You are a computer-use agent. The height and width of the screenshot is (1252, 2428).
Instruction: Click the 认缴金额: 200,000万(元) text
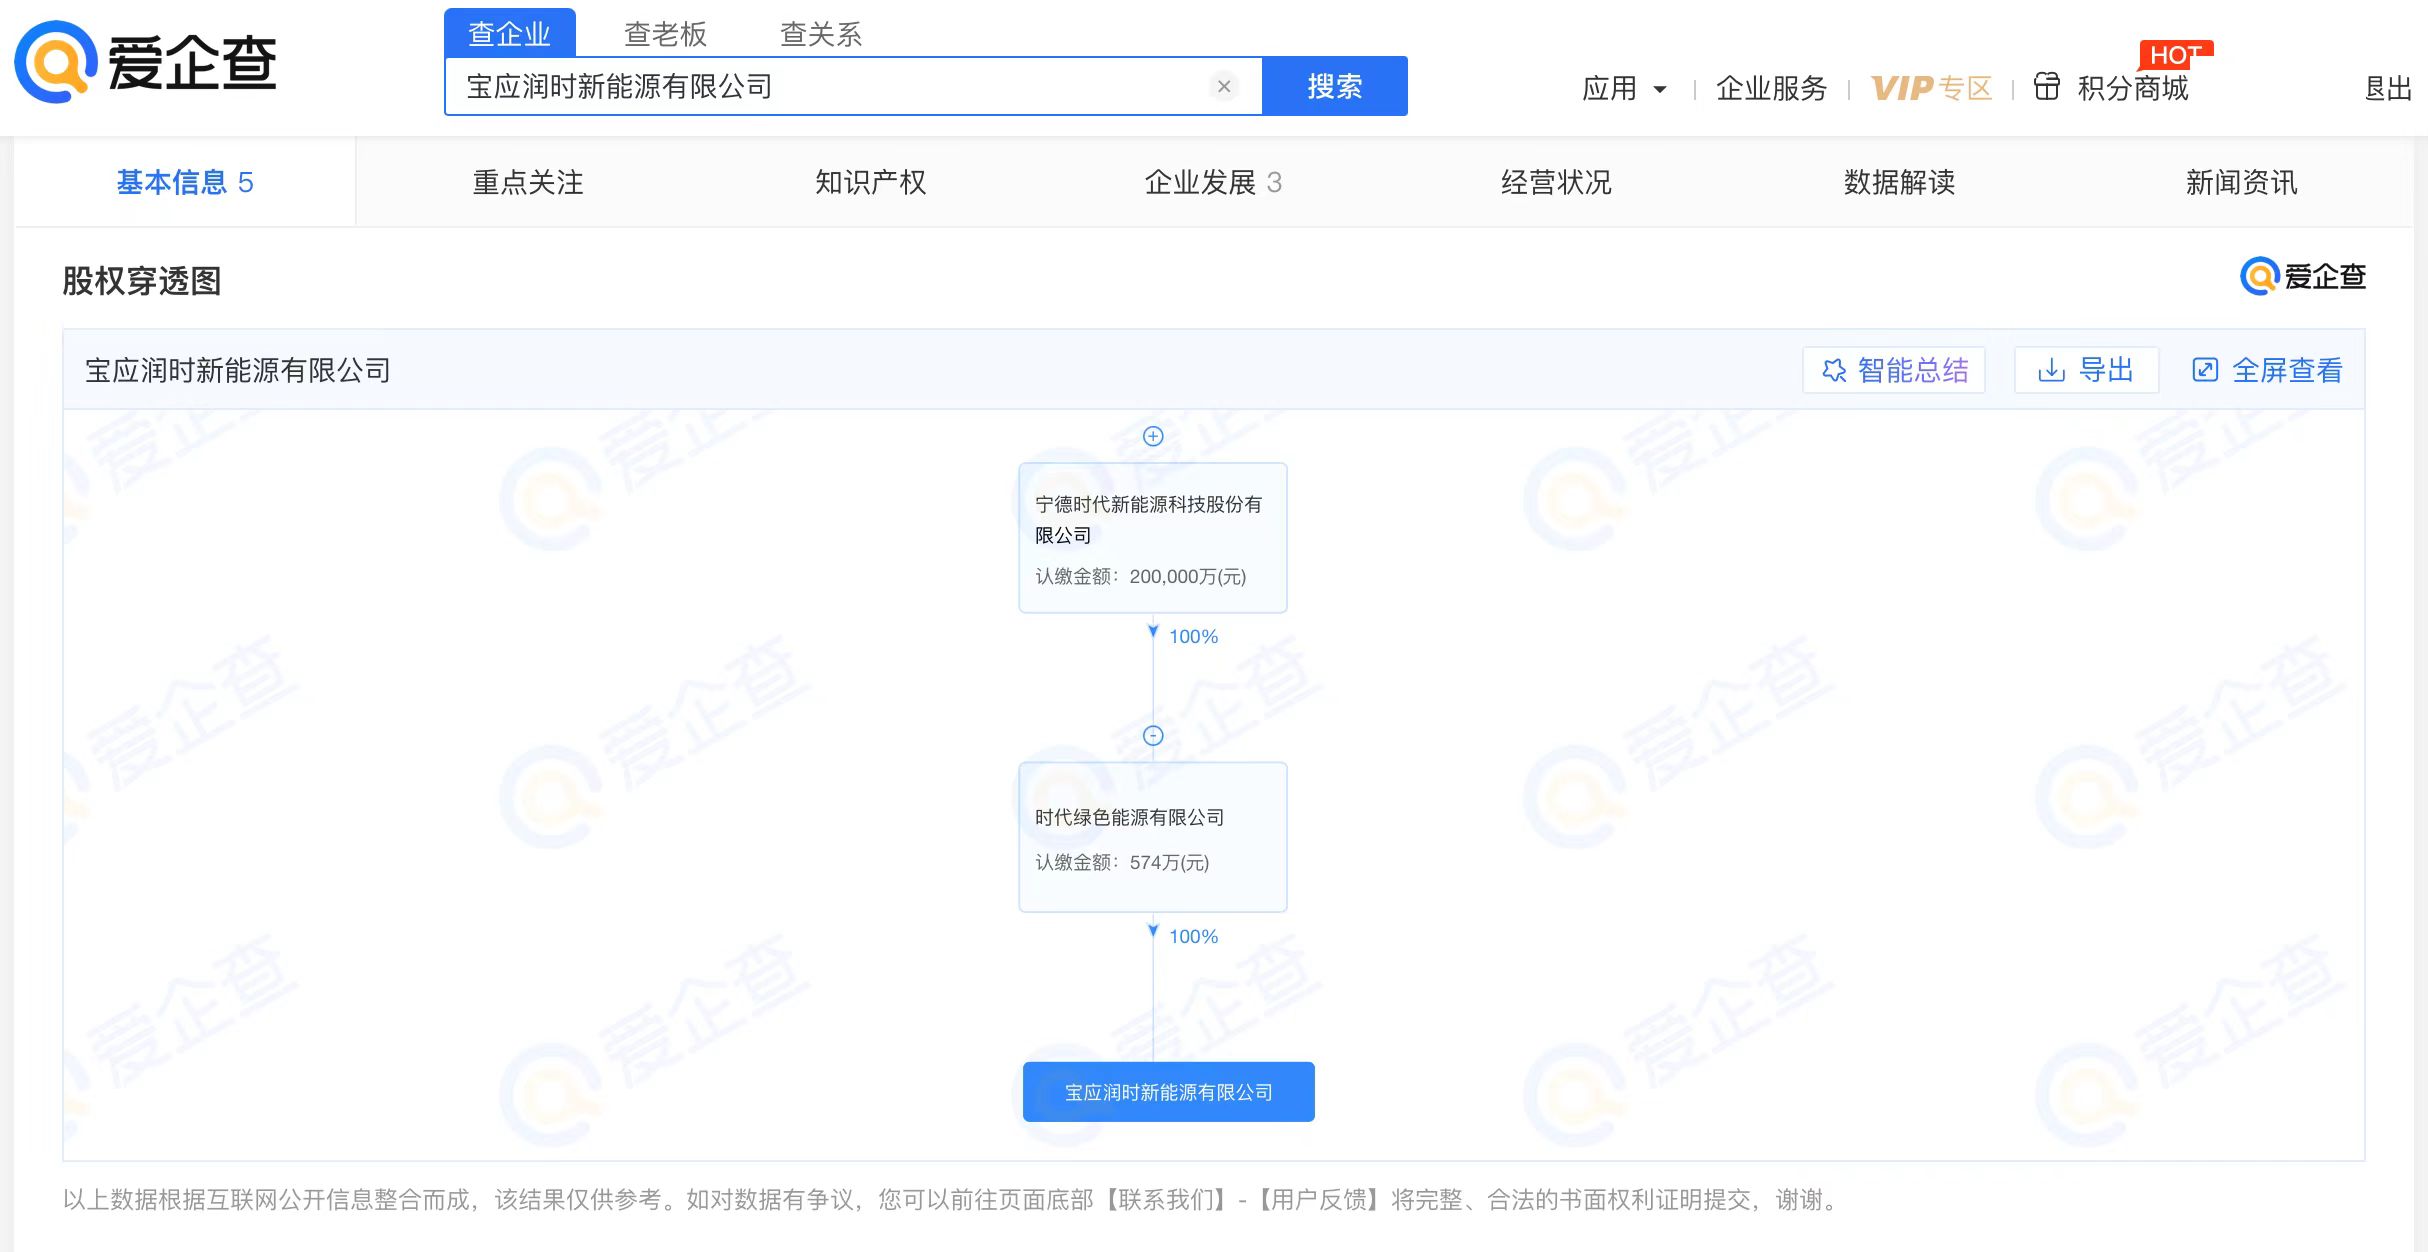click(1140, 577)
